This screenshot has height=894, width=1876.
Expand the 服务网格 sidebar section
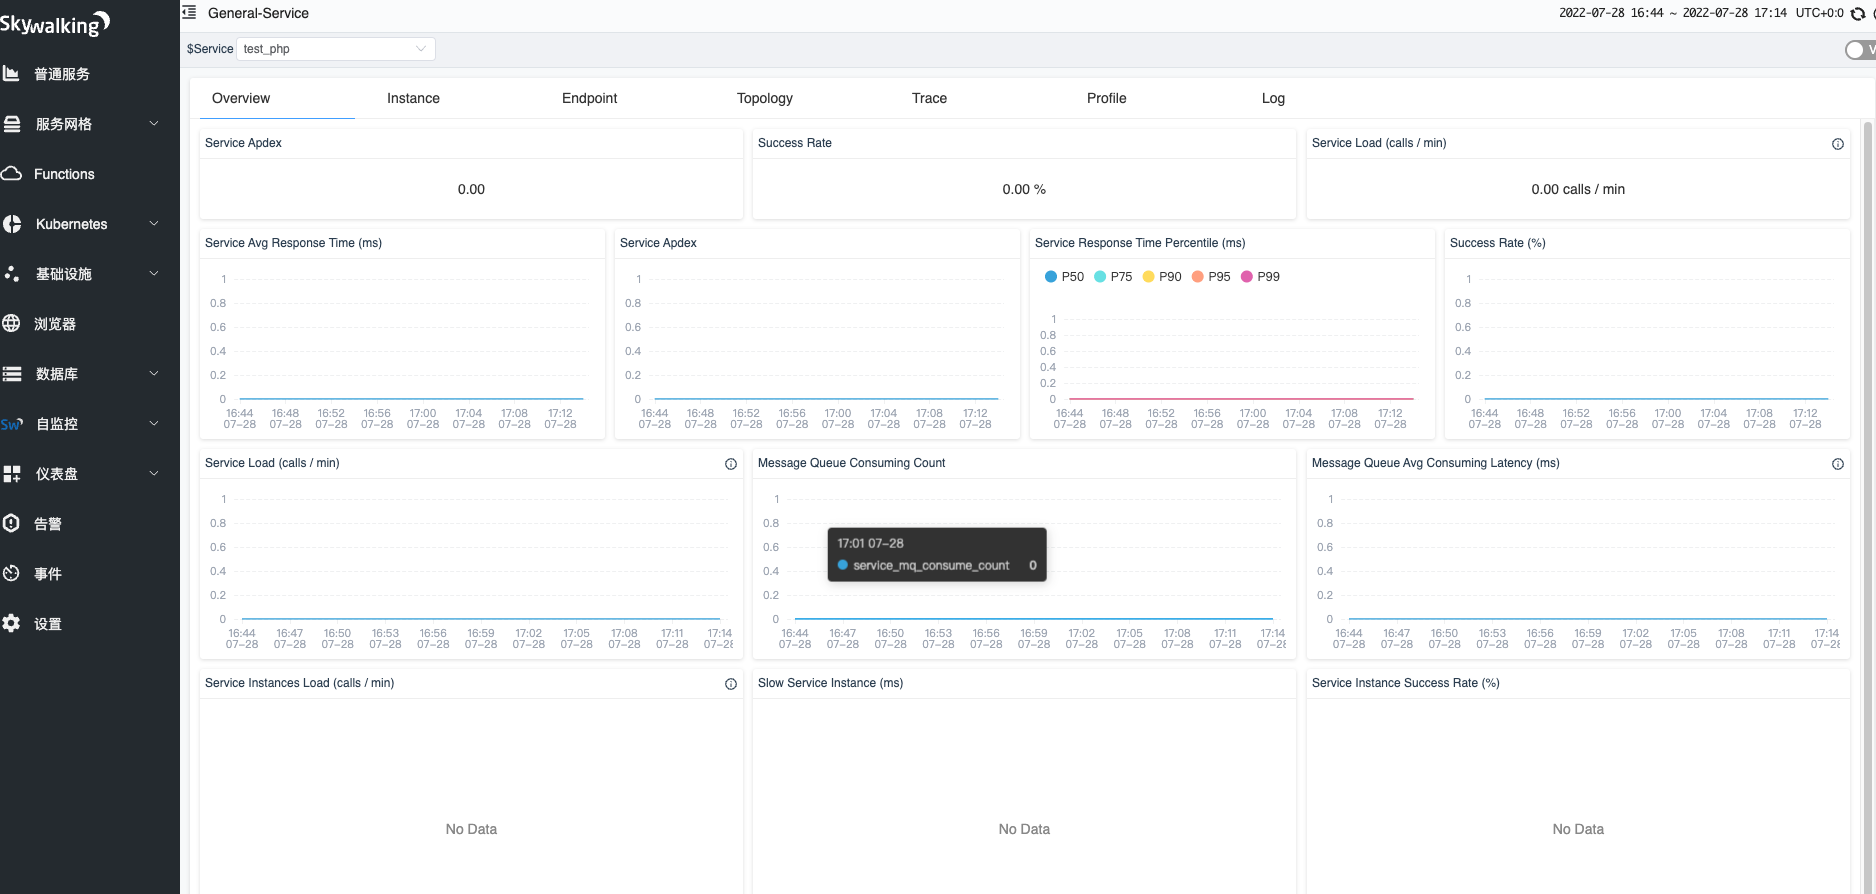point(80,124)
